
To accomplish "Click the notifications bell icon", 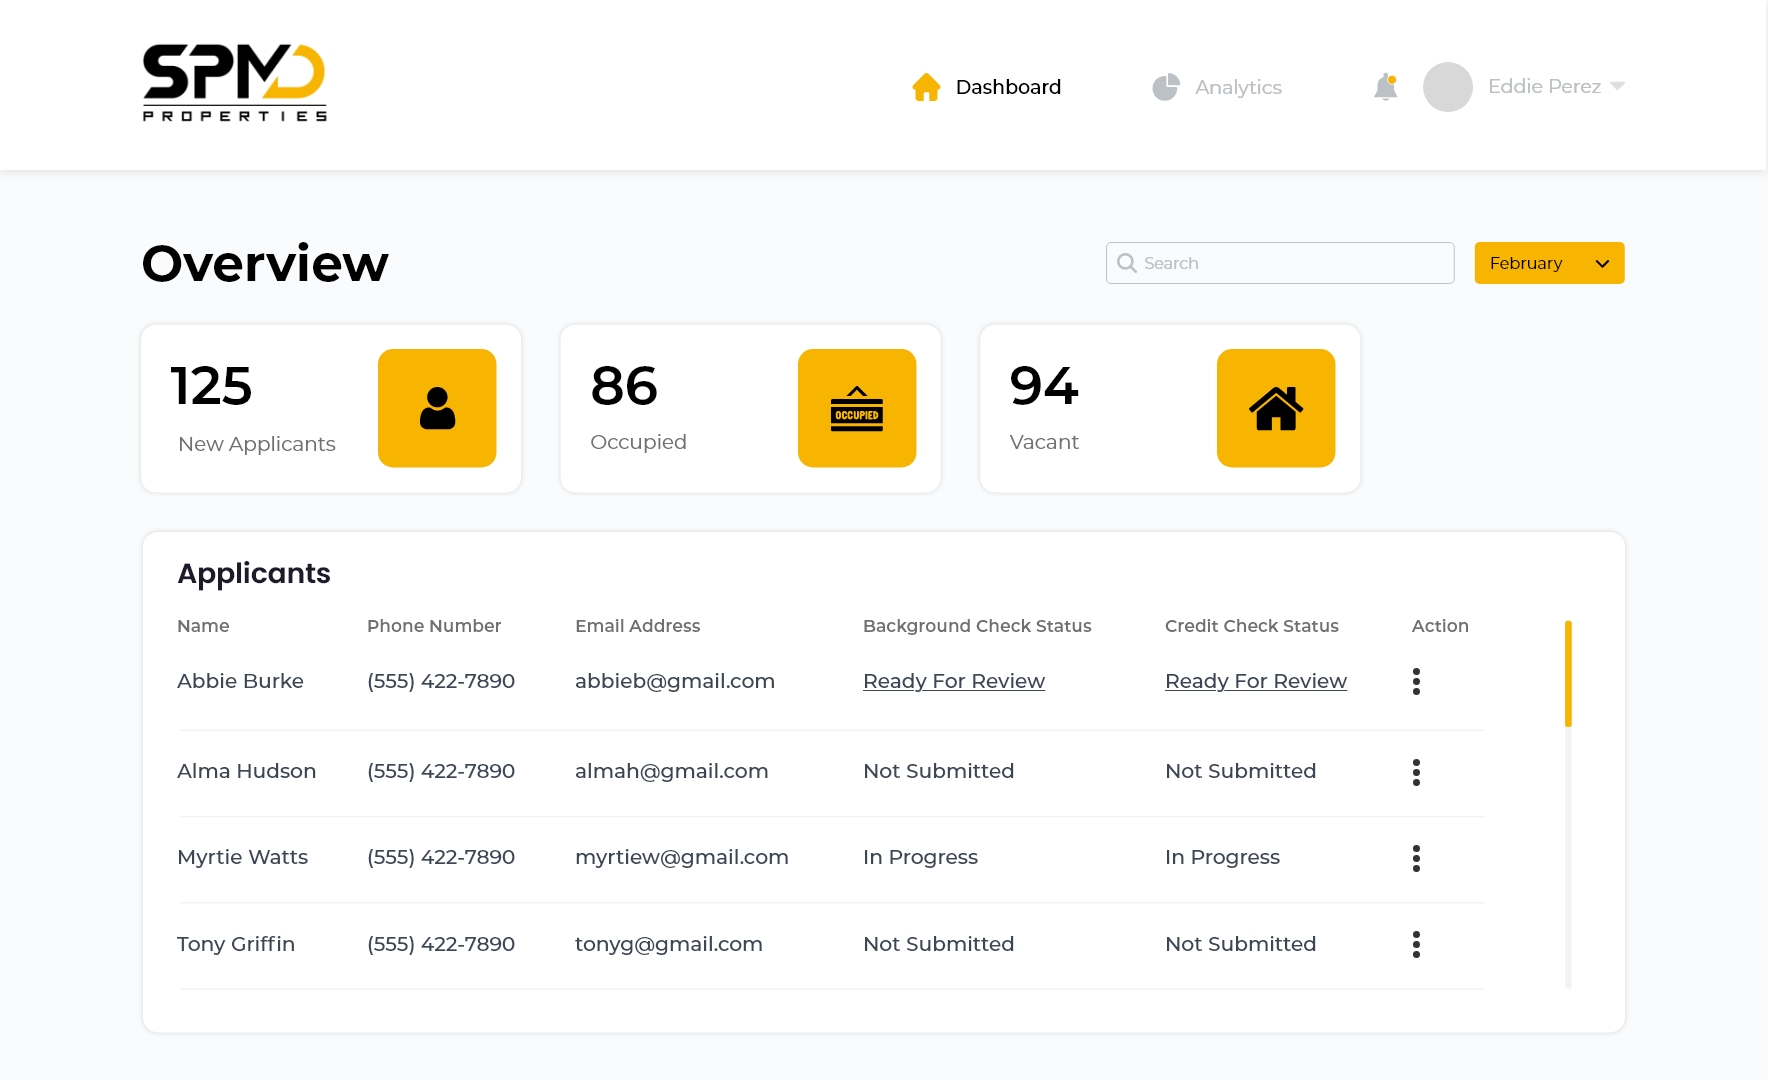I will [x=1386, y=86].
